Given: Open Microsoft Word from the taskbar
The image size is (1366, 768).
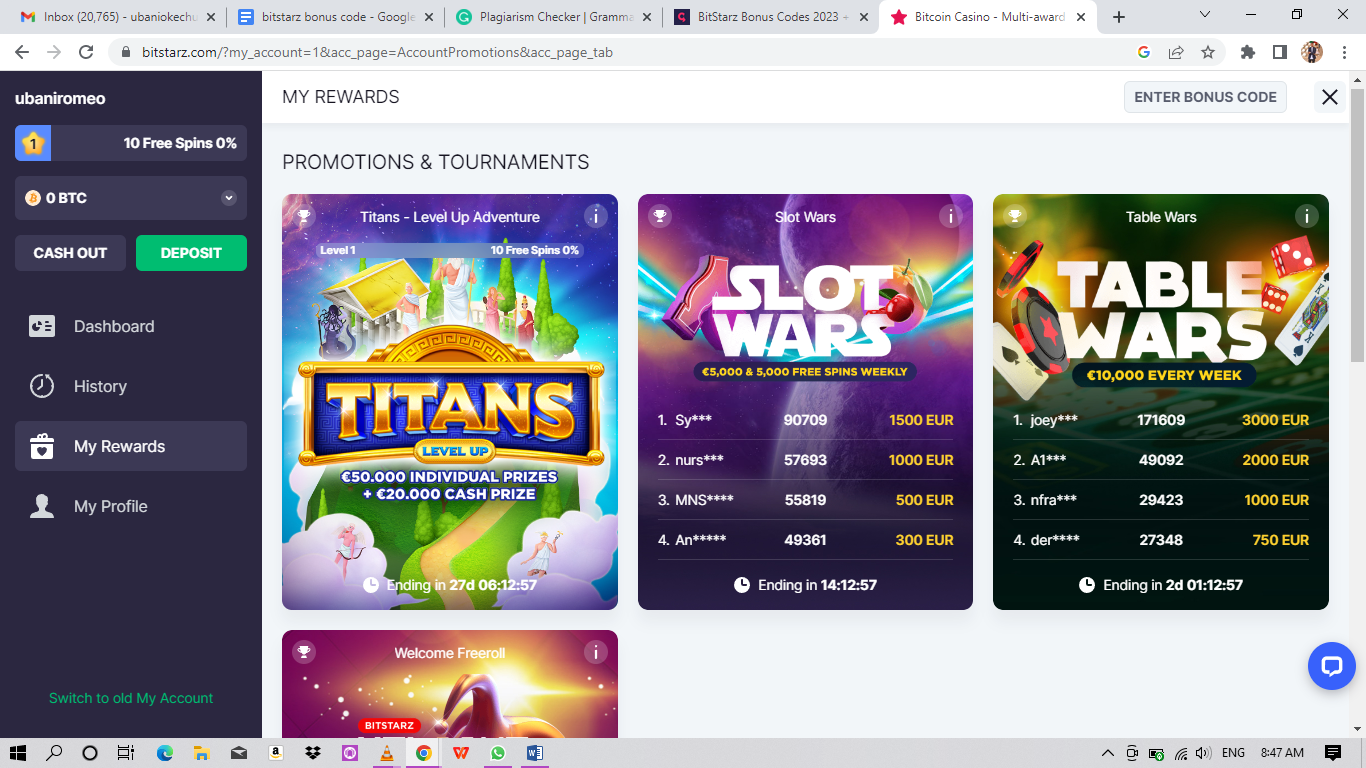Looking at the screenshot, I should pos(535,753).
